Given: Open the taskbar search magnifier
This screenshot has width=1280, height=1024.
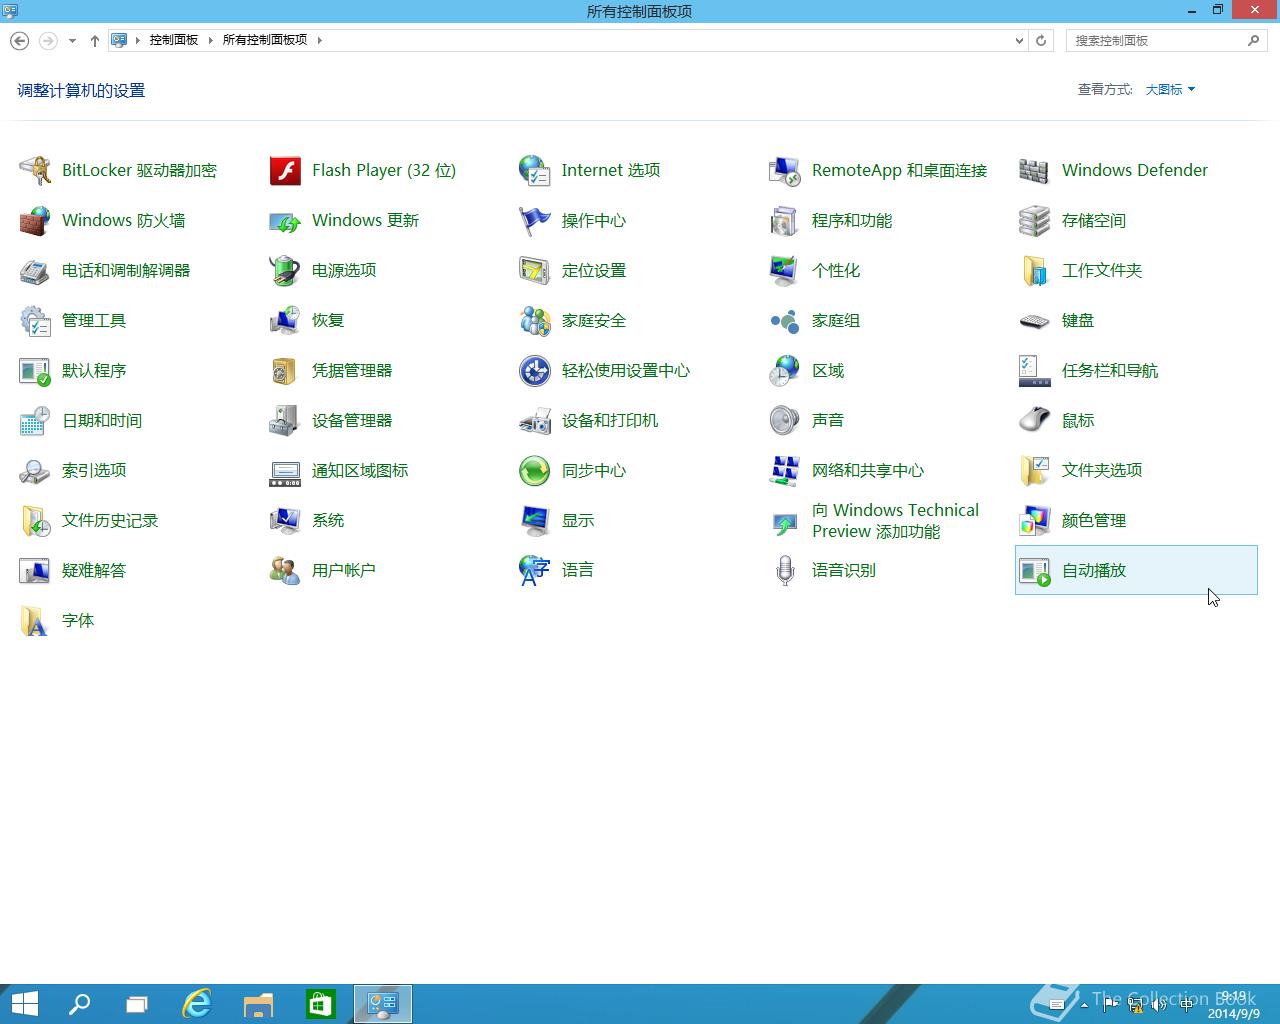Looking at the screenshot, I should click(79, 1004).
